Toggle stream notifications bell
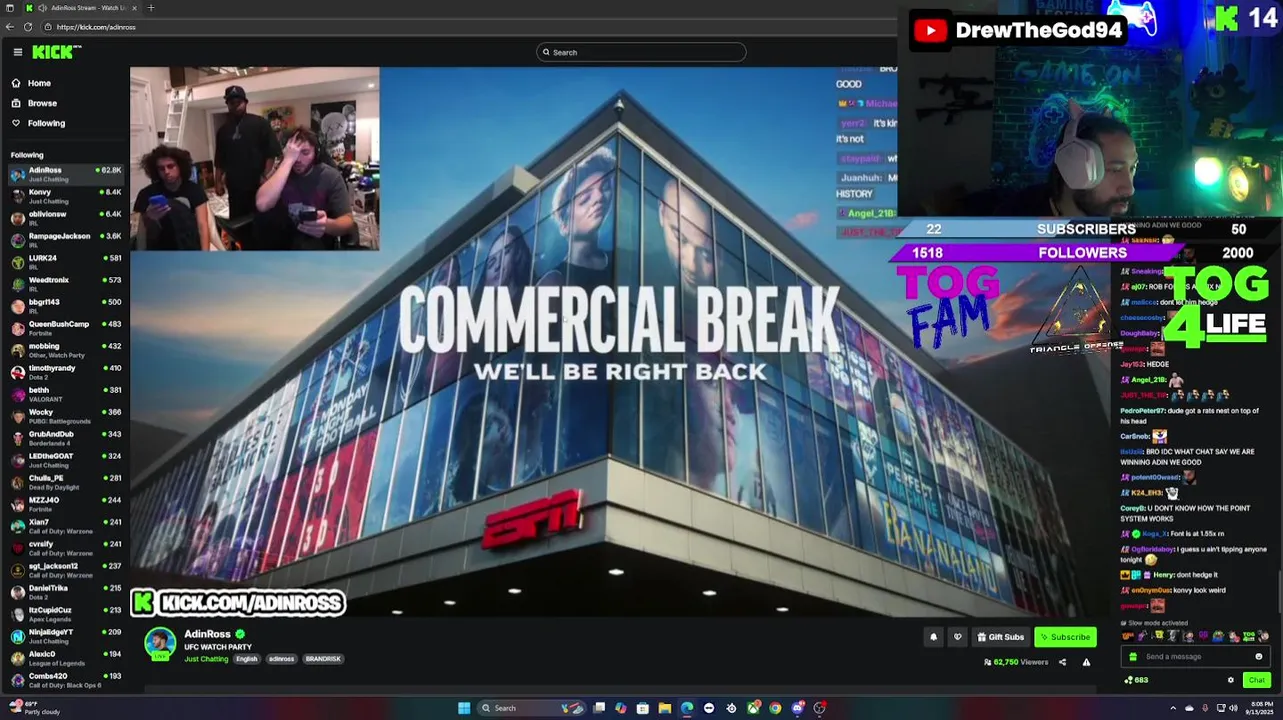This screenshot has width=1283, height=720. pos(933,637)
